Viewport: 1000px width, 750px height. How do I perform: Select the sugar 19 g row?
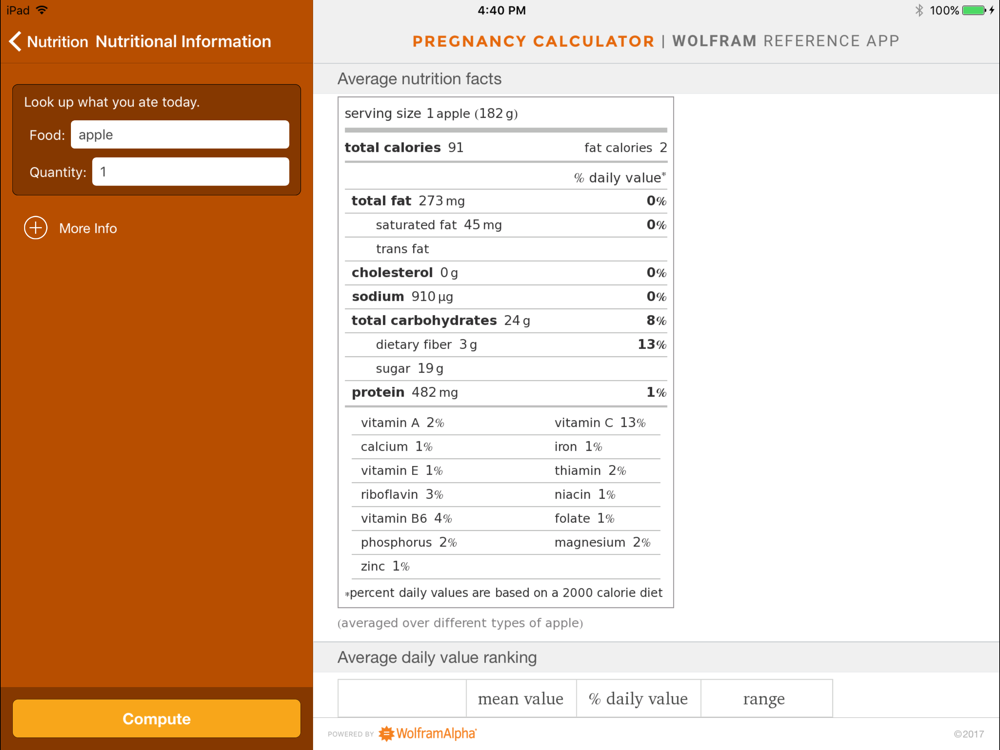click(x=506, y=368)
